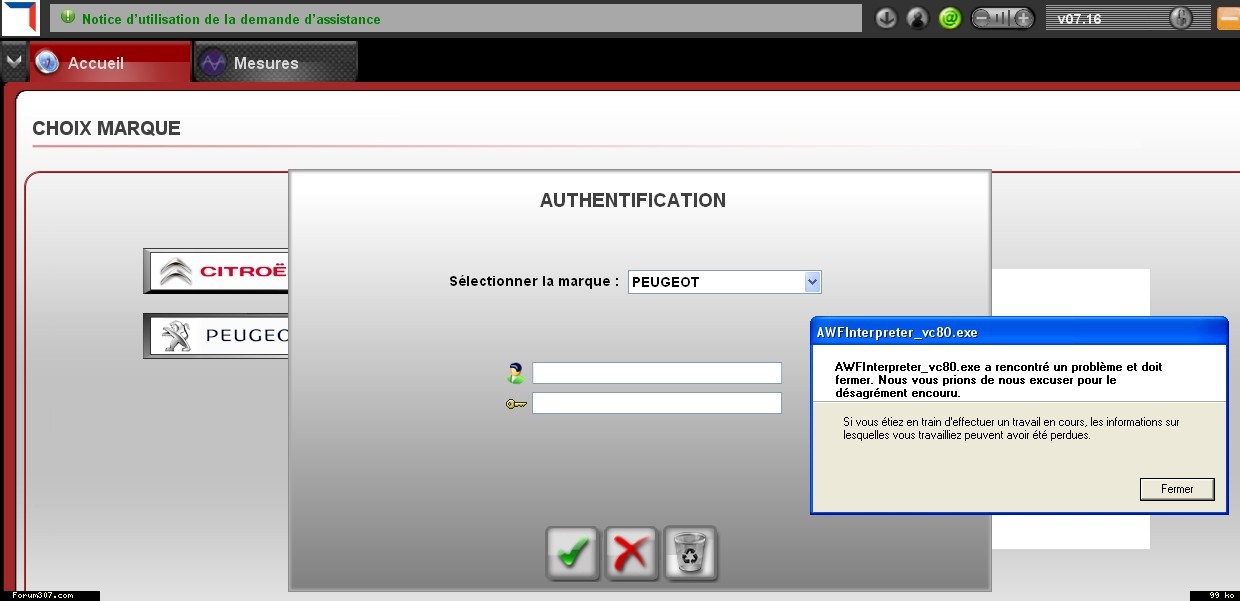Click the orange minimize button
The height and width of the screenshot is (601, 1240).
click(x=1228, y=18)
